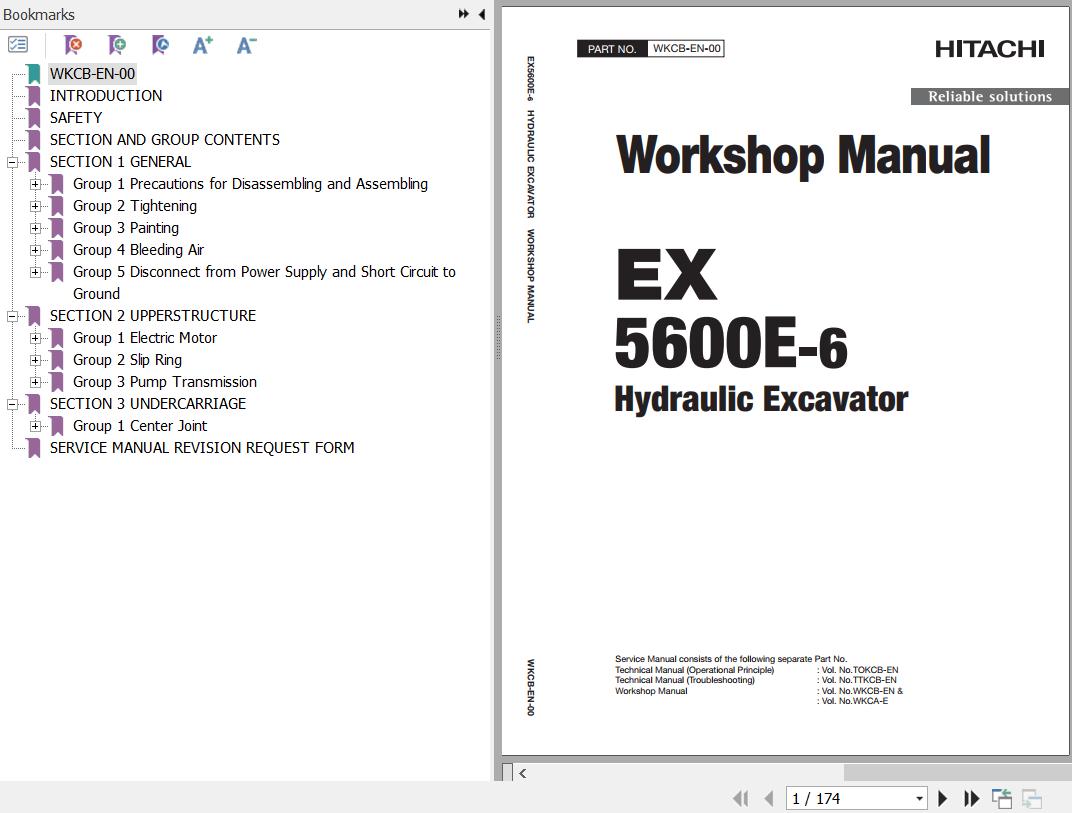Go to the first page

(x=740, y=798)
